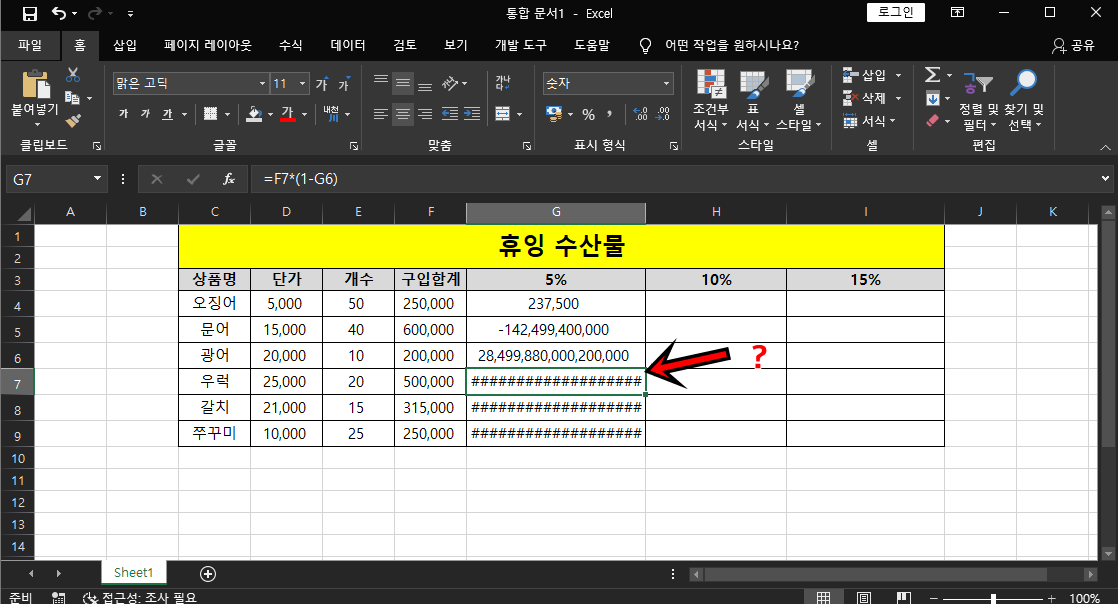Toggle underline formatting
The image size is (1118, 604).
click(x=168, y=114)
